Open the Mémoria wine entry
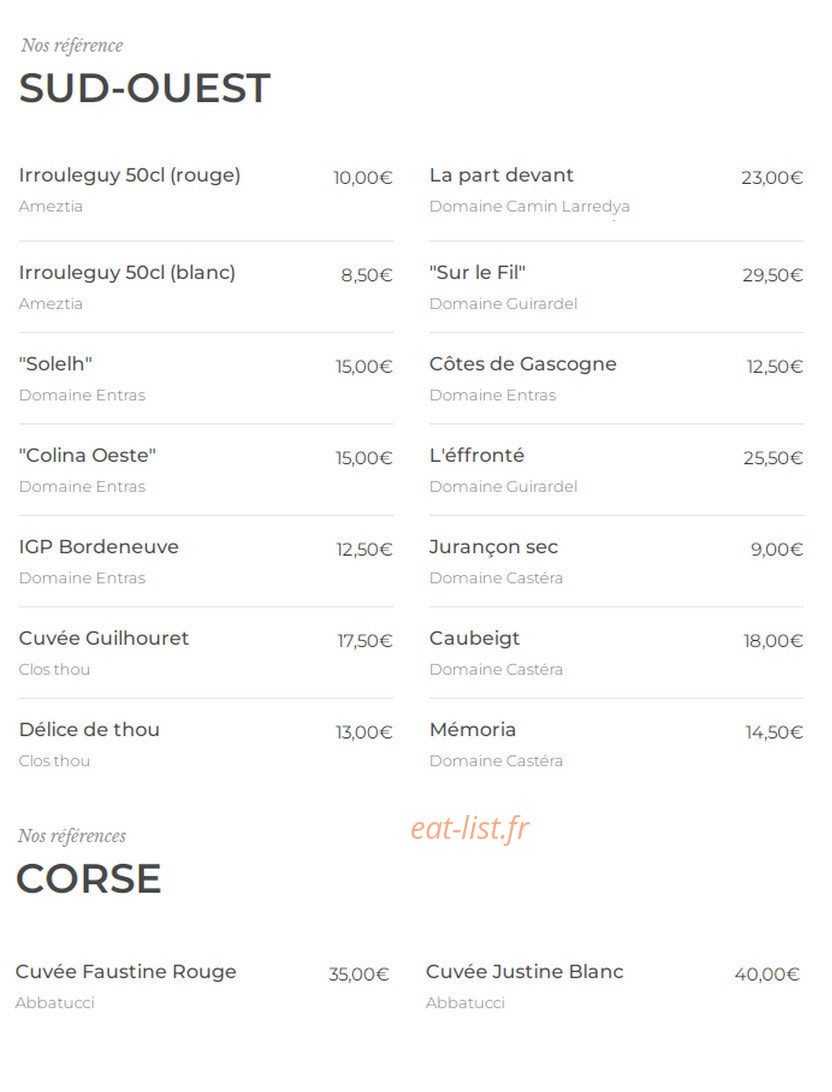Viewport: 832px width, 1092px height. (473, 729)
